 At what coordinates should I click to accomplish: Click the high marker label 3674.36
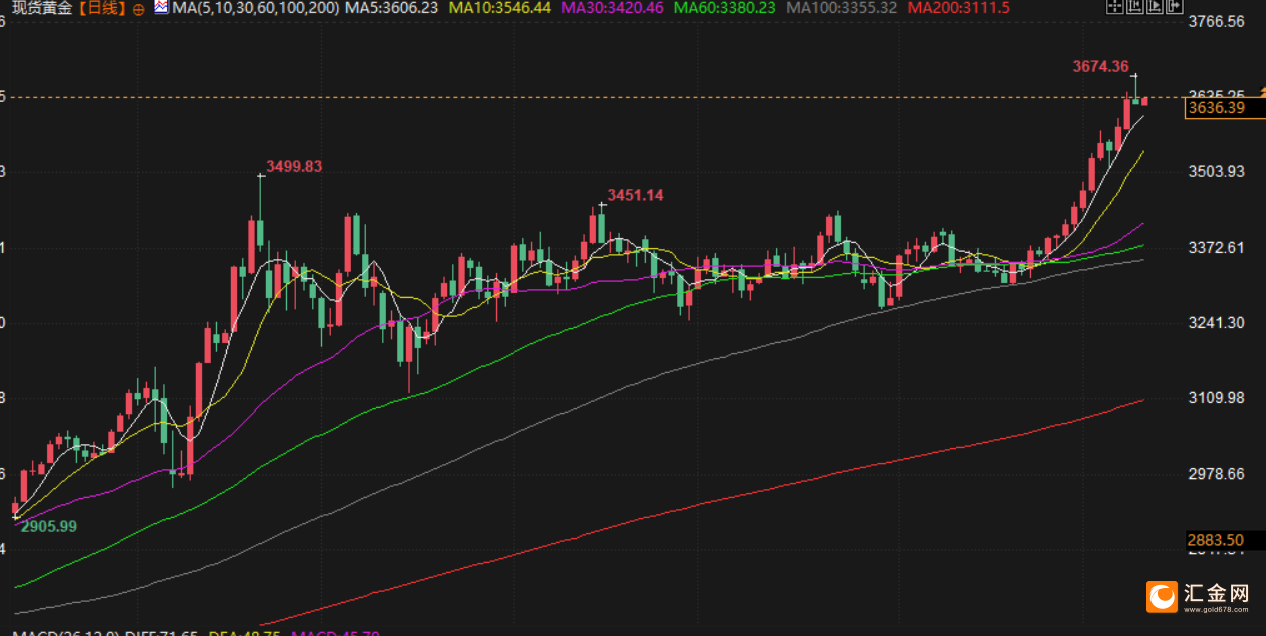coord(1100,66)
